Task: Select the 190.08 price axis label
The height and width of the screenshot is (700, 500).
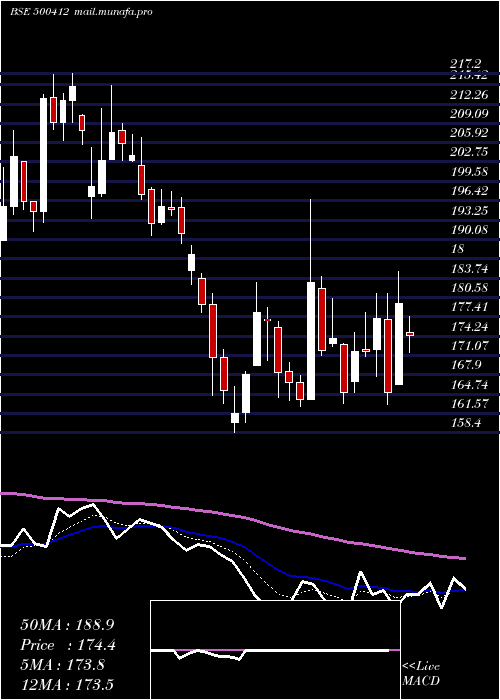Action: pyautogui.click(x=469, y=229)
